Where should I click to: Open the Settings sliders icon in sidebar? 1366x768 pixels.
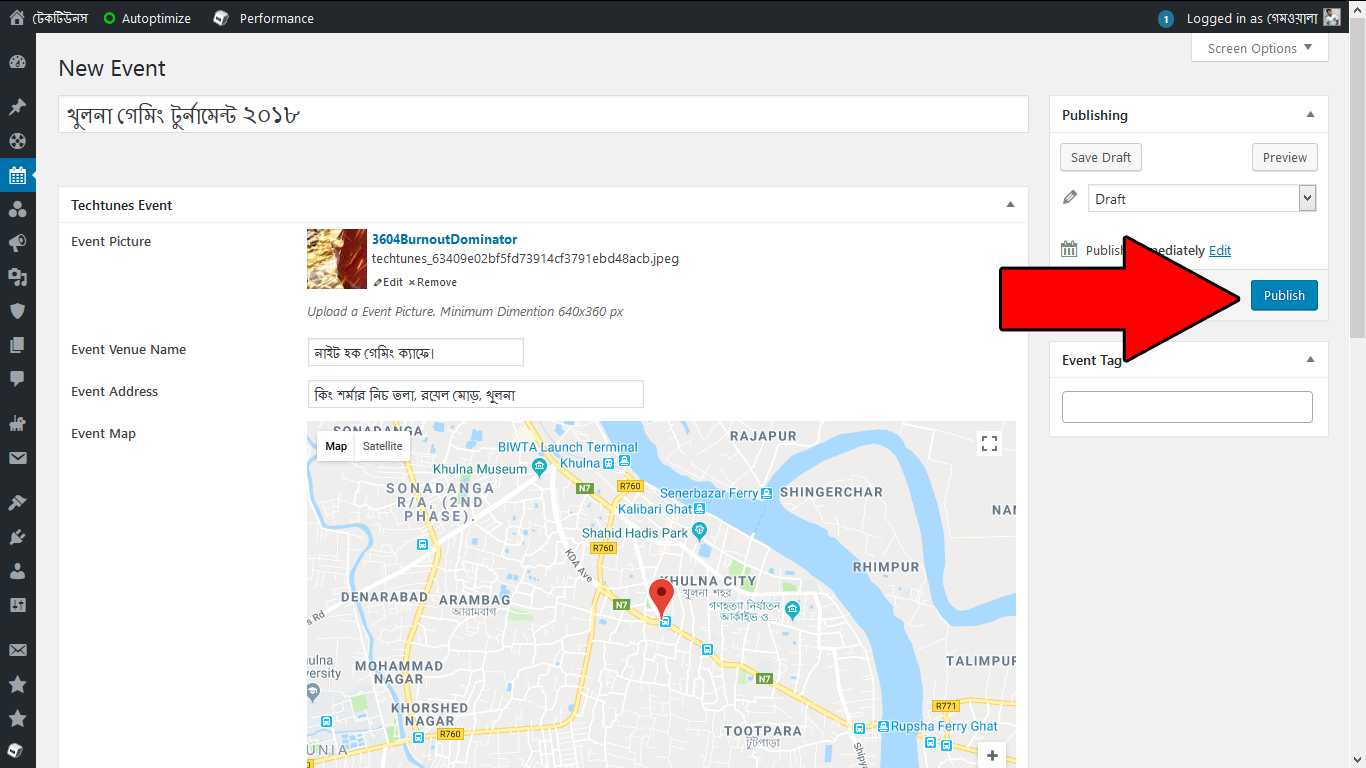click(x=17, y=605)
